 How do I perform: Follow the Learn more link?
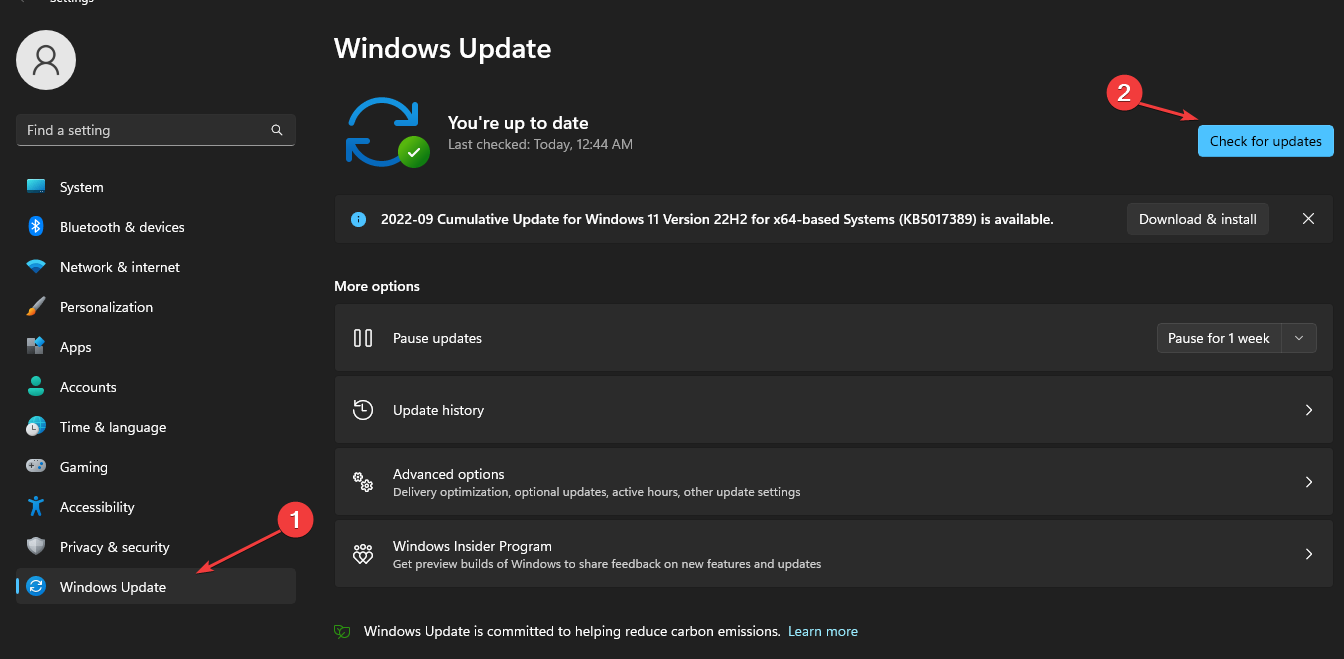click(x=823, y=631)
